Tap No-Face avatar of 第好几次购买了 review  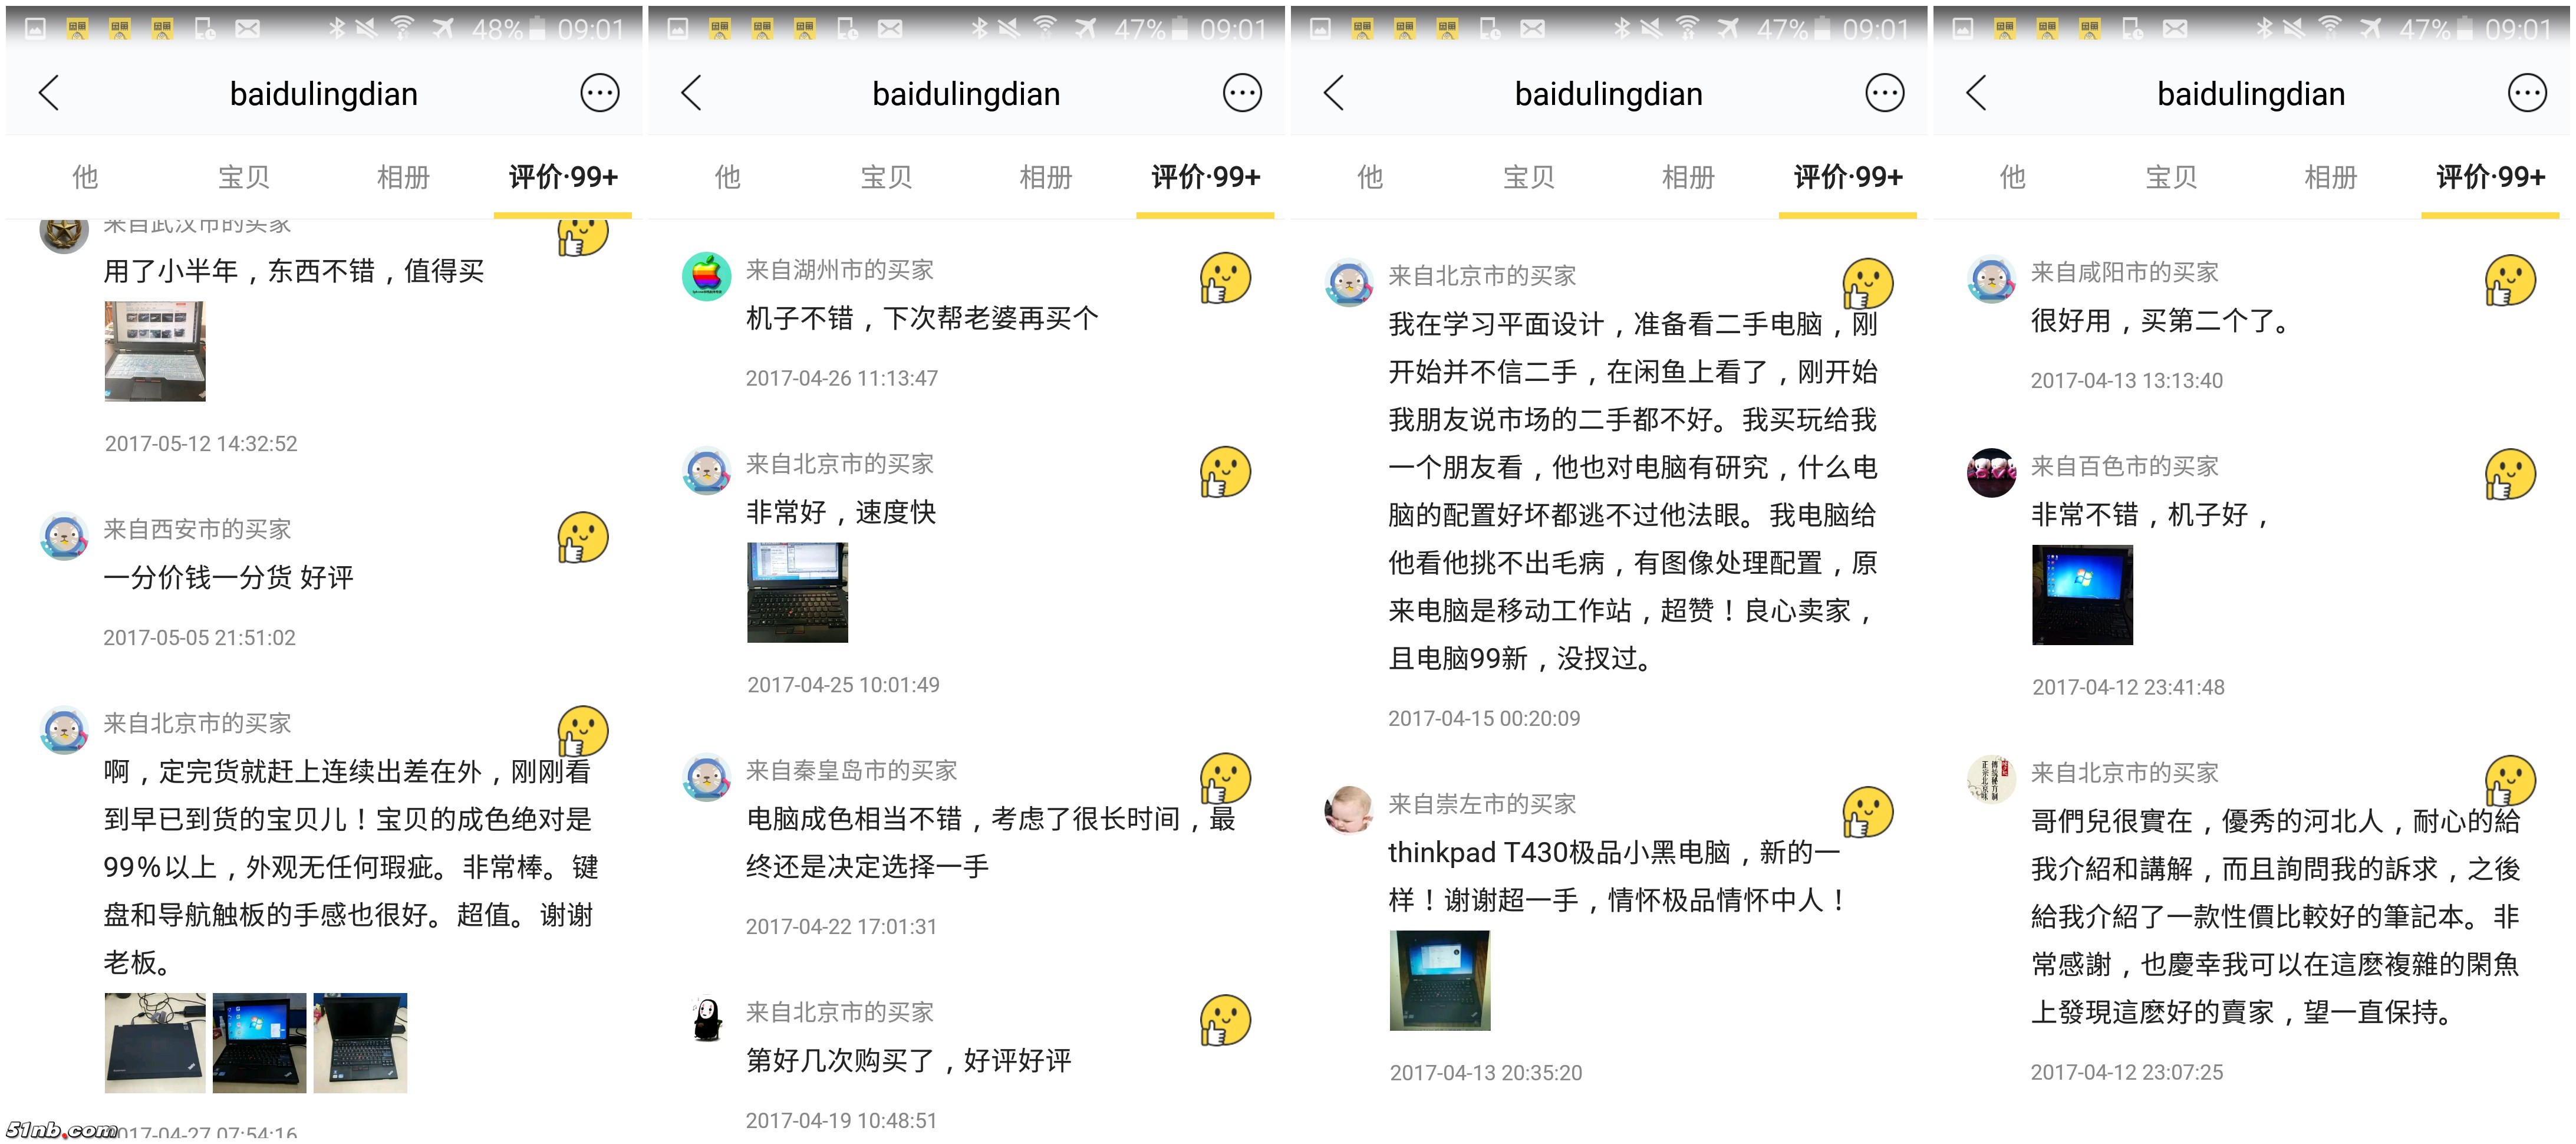point(706,1019)
